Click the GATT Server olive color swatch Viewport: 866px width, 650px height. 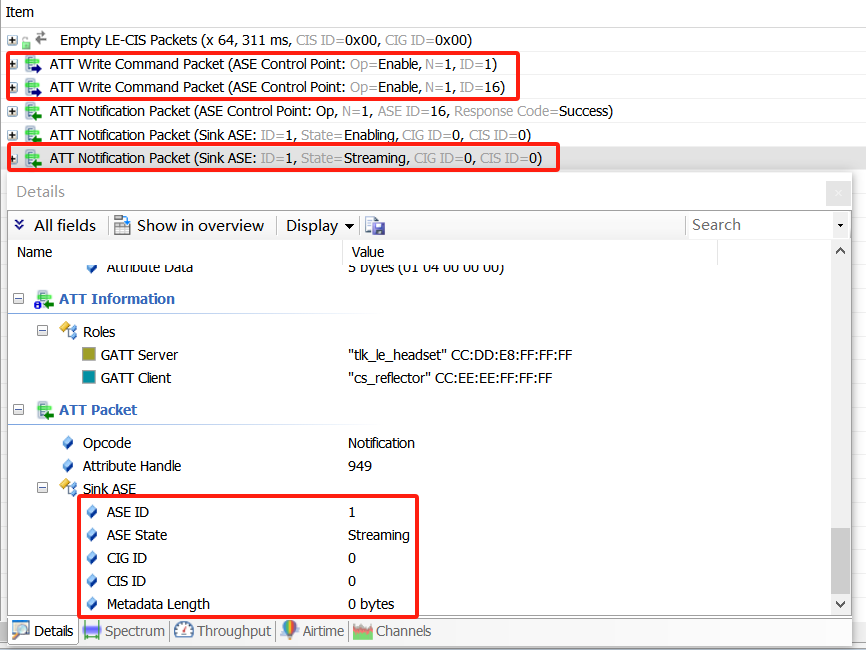click(89, 354)
